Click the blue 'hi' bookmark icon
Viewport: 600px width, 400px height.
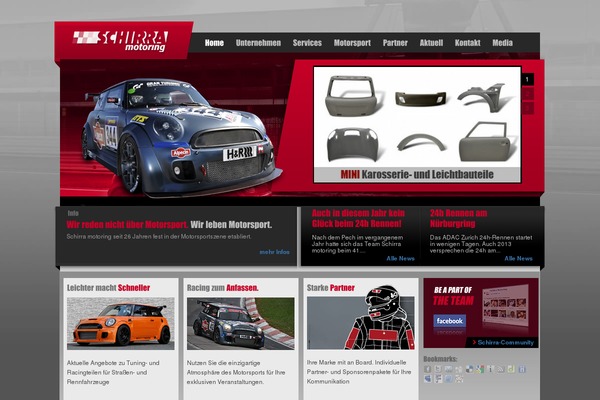pyautogui.click(x=522, y=369)
